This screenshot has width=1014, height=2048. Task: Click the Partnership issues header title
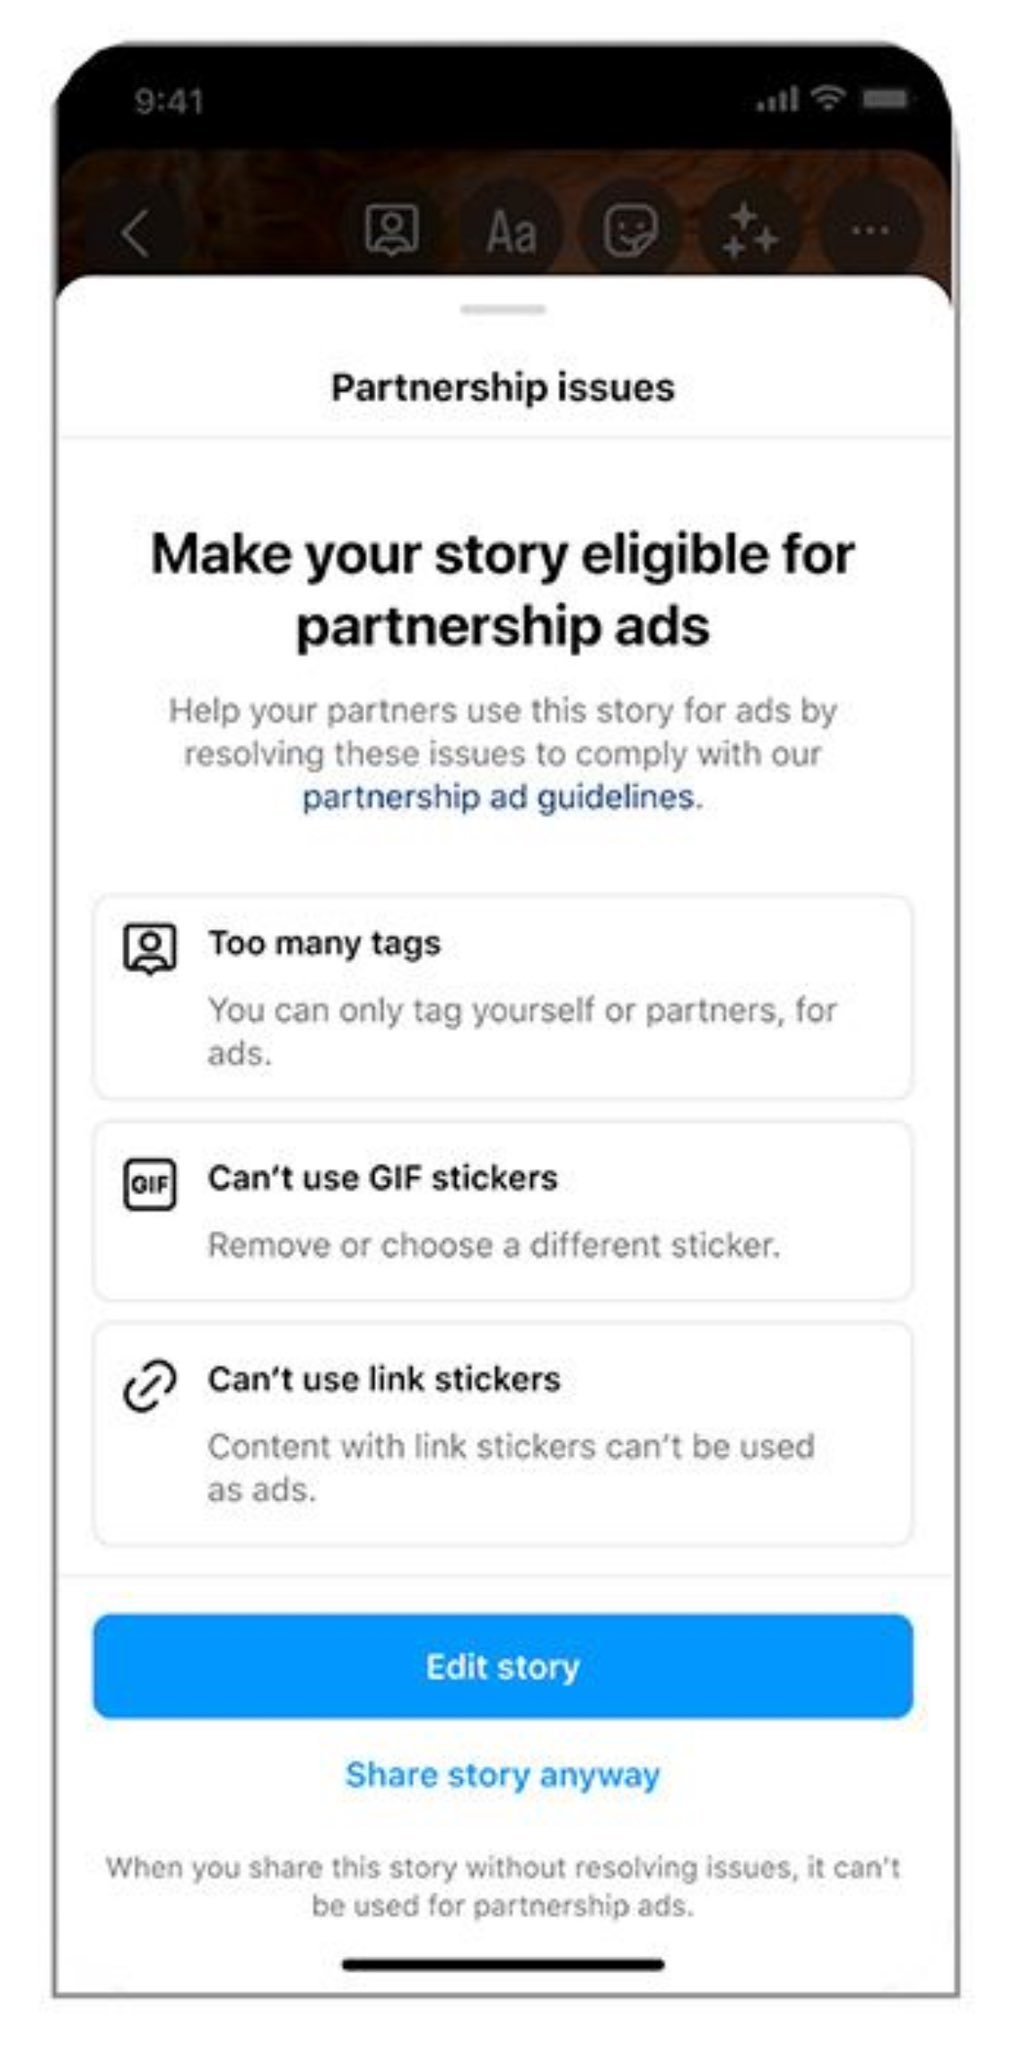[503, 388]
